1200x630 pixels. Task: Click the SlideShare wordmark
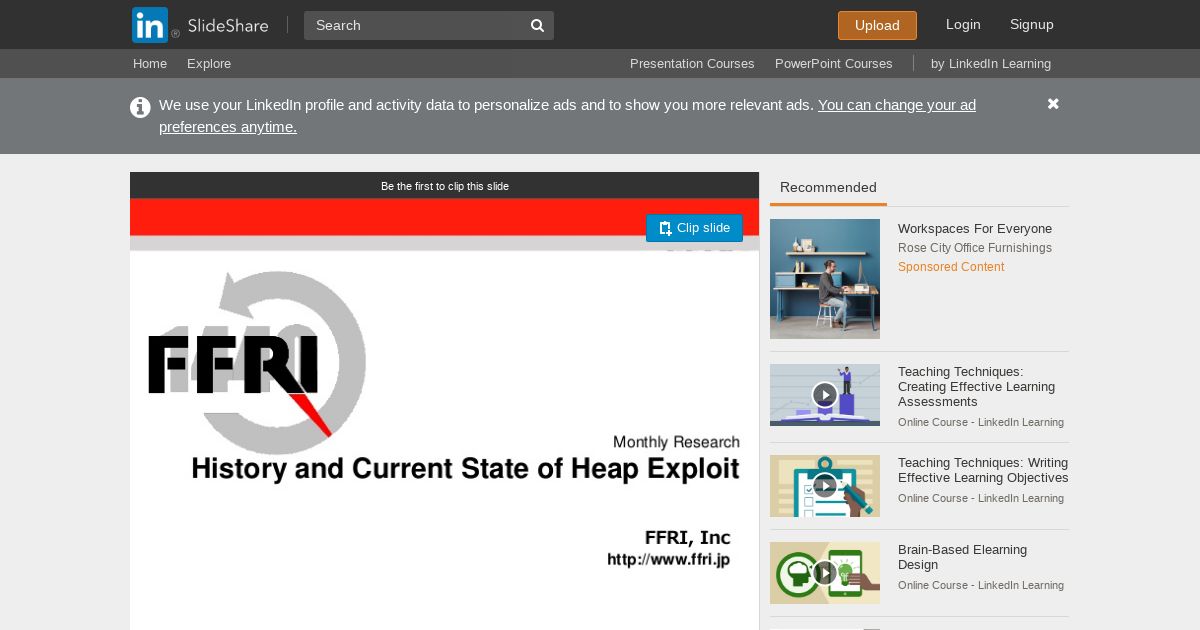click(228, 25)
